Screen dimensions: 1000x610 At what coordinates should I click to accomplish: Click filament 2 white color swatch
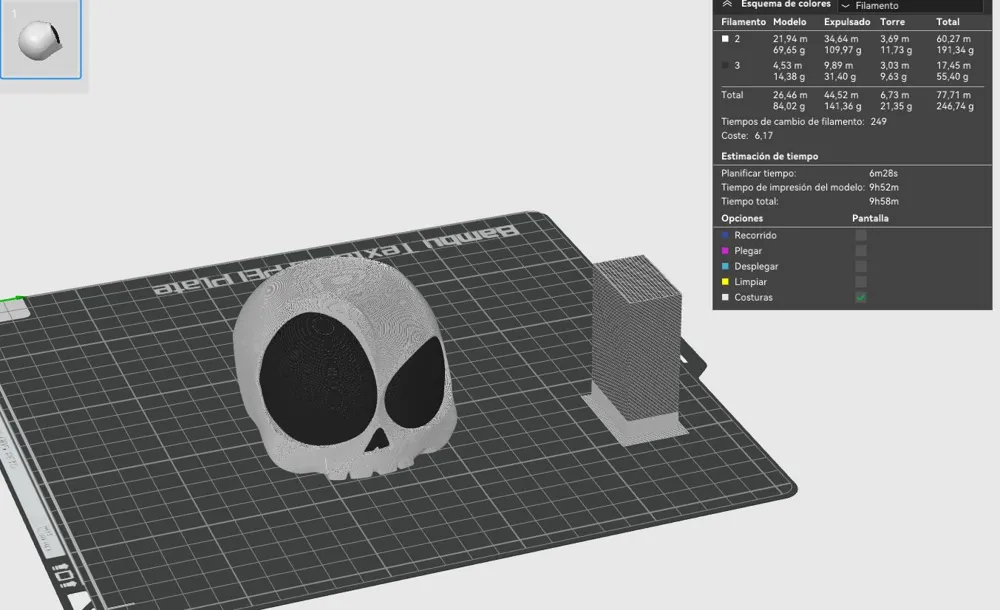point(725,39)
